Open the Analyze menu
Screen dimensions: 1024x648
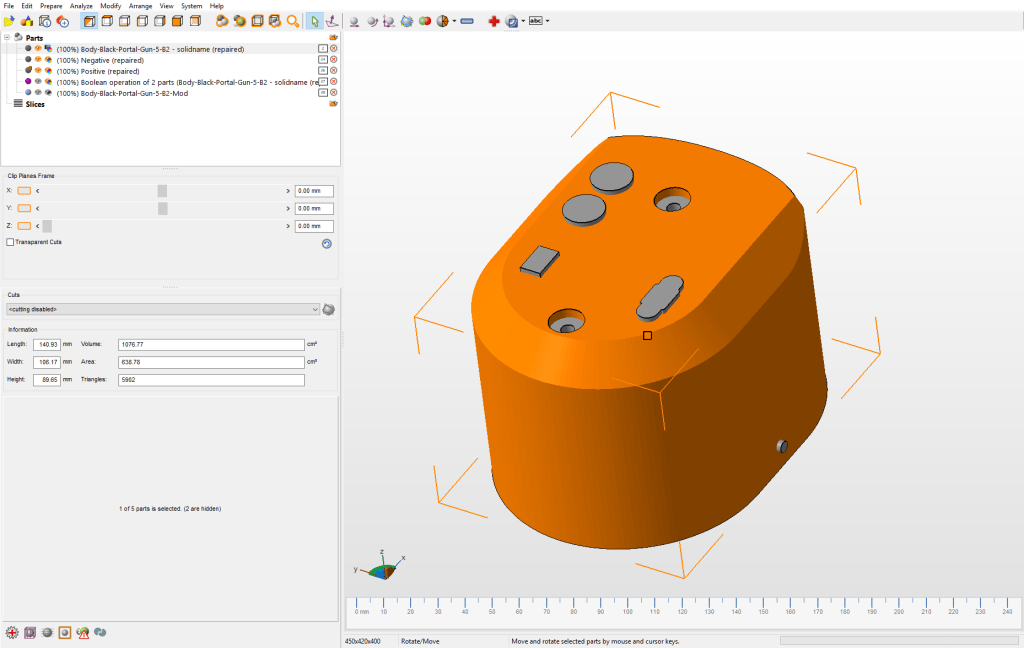81,6
